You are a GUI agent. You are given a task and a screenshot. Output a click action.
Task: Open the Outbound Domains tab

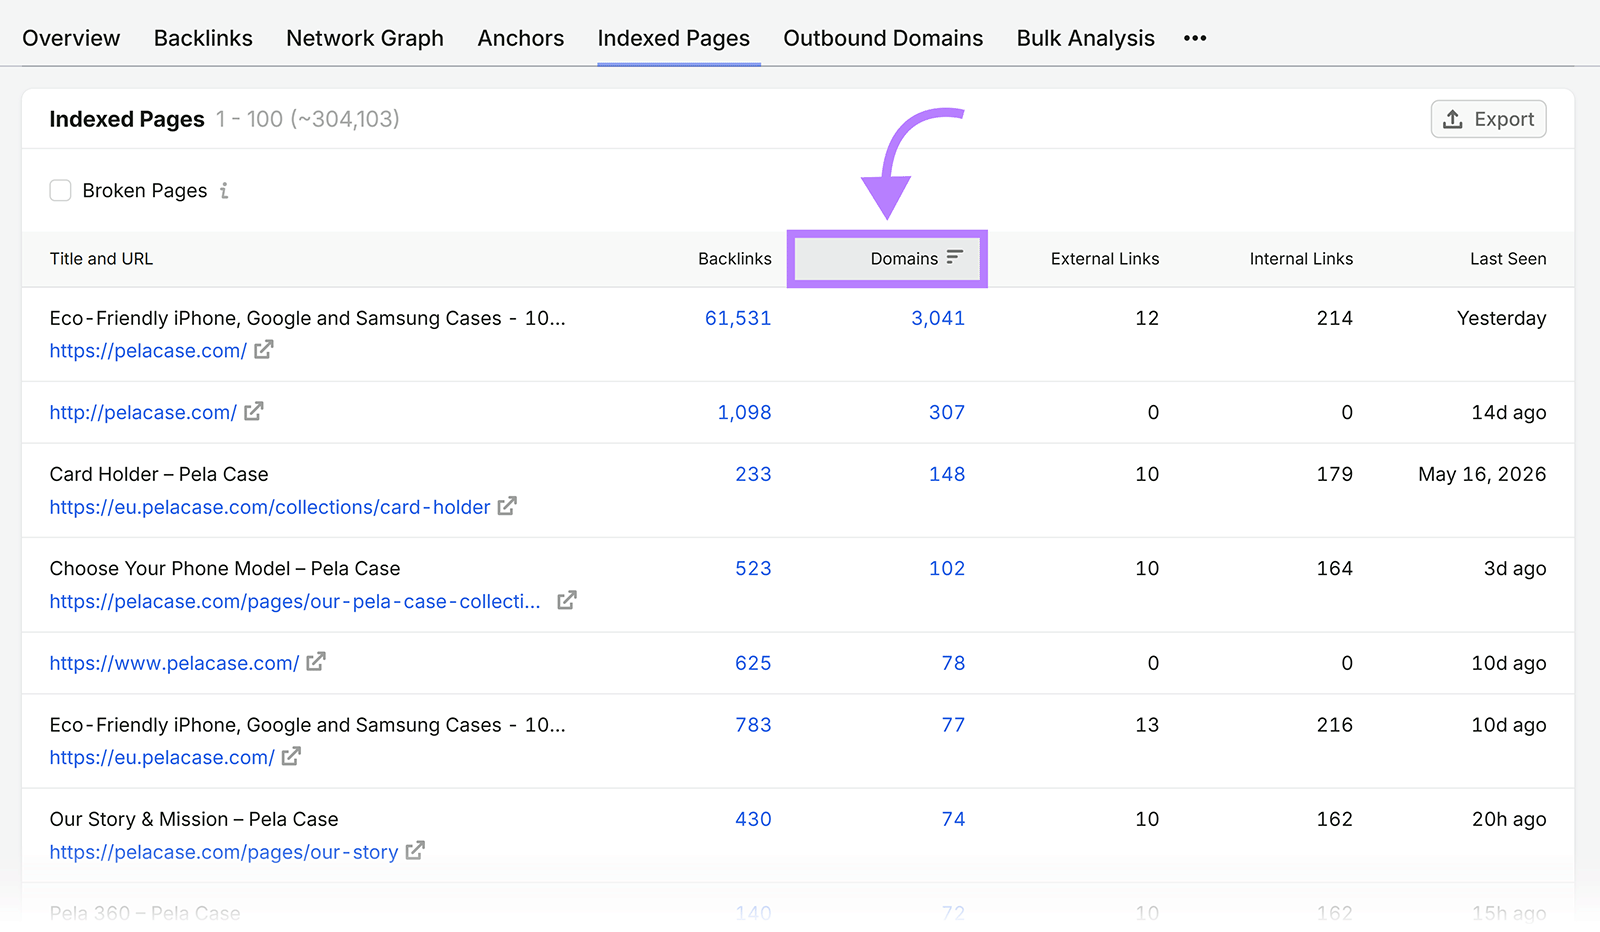tap(883, 38)
